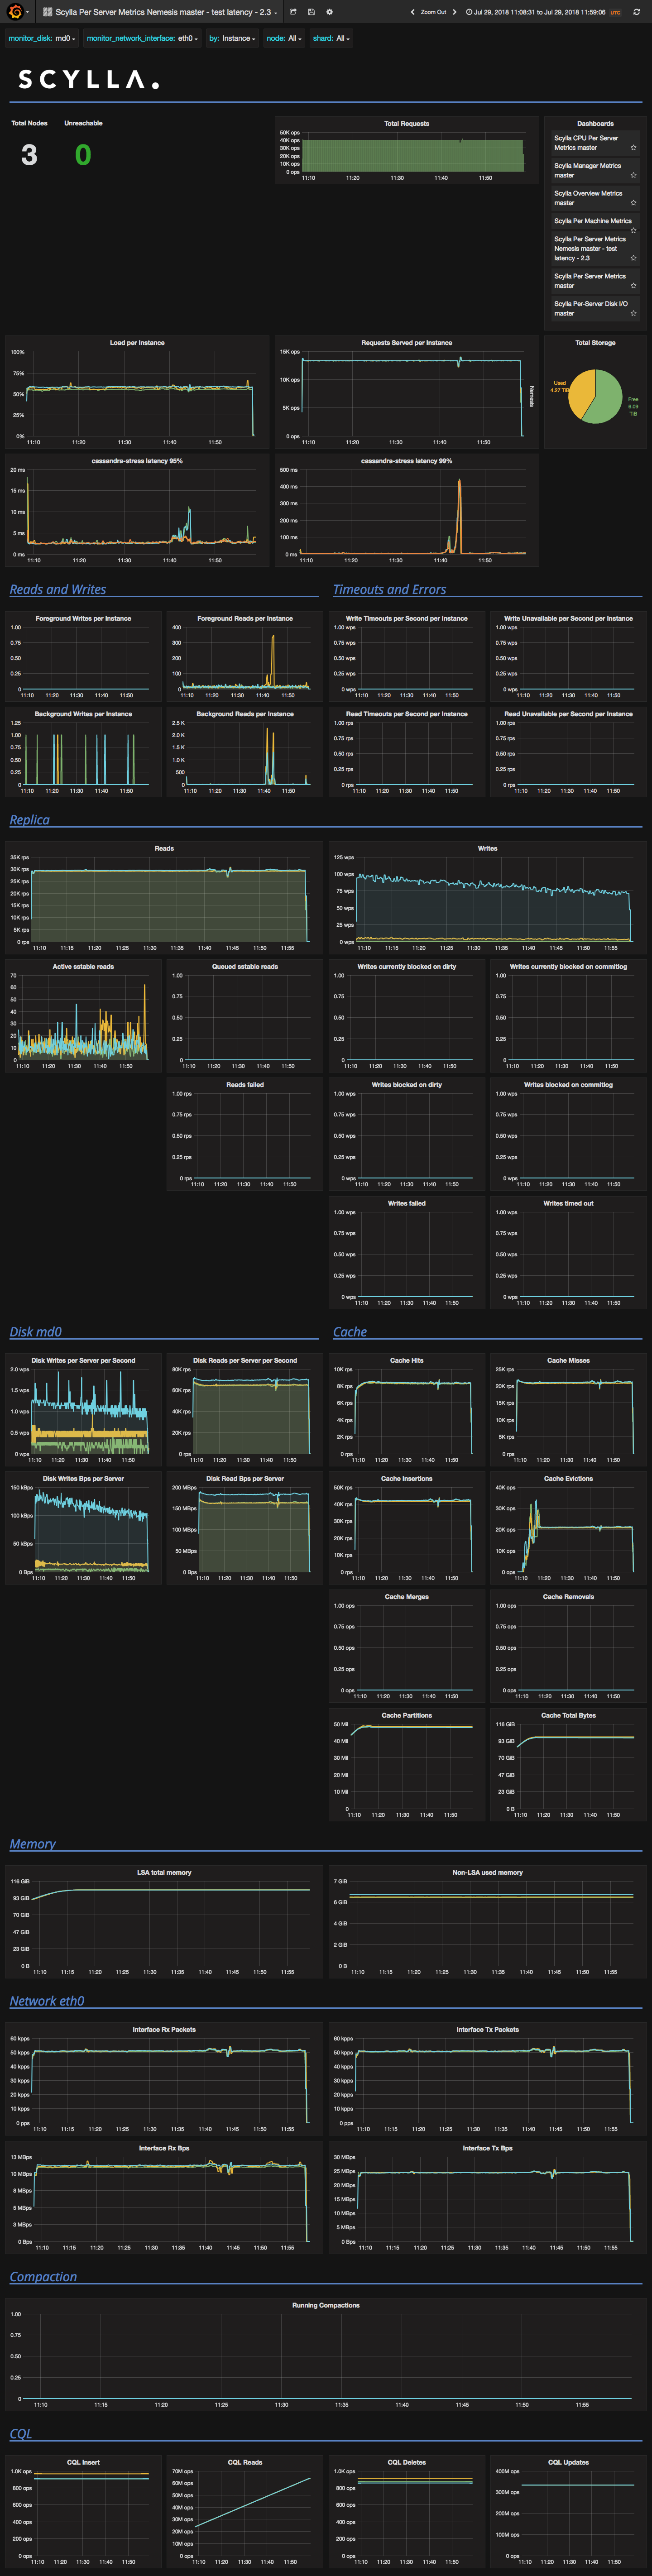Open Disk Writes Bps per Server menu
Image resolution: width=652 pixels, height=2576 pixels.
83,1478
